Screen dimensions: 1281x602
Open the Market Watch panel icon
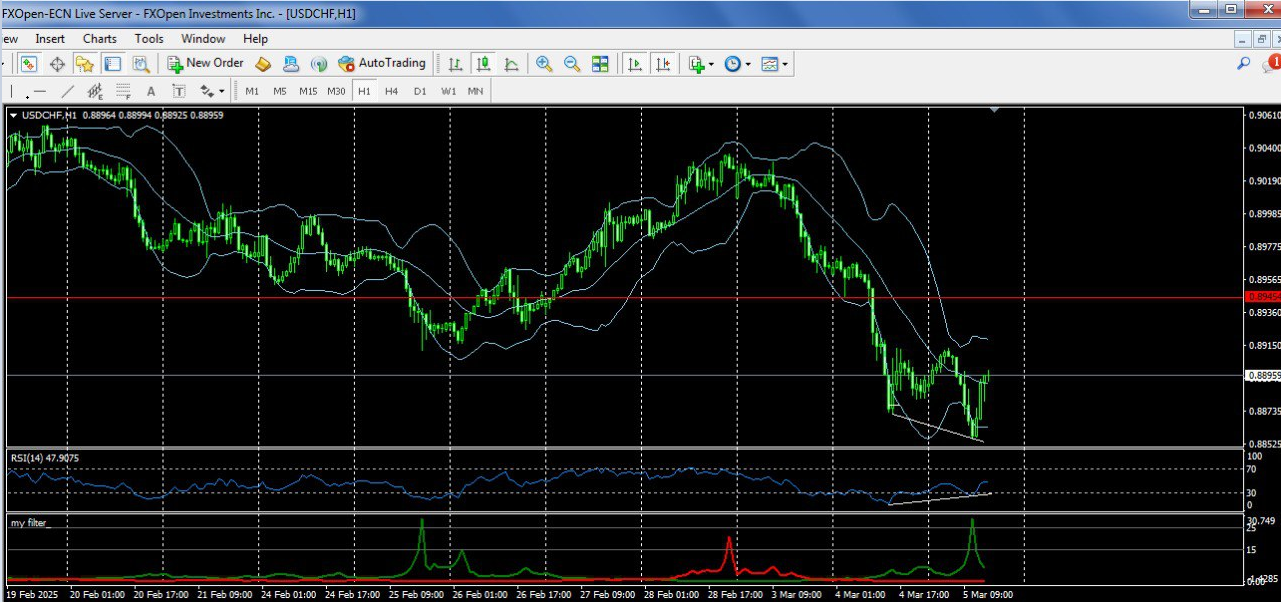click(29, 64)
